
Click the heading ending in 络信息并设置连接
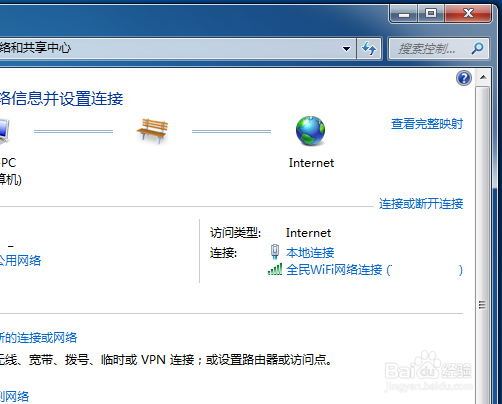click(x=61, y=99)
